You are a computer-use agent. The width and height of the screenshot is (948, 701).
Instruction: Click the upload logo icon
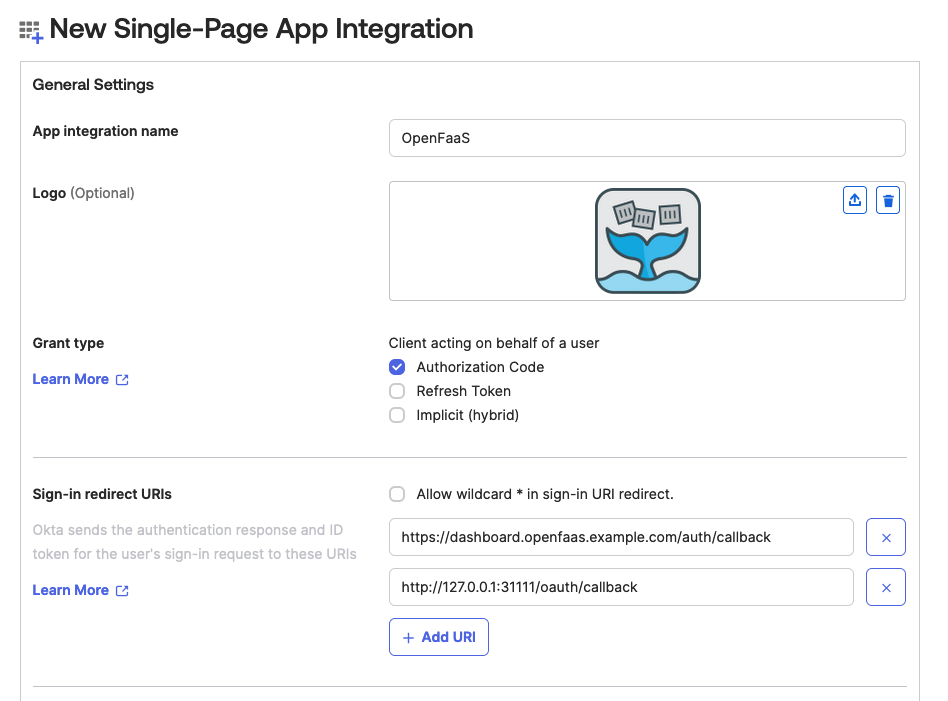(x=854, y=200)
